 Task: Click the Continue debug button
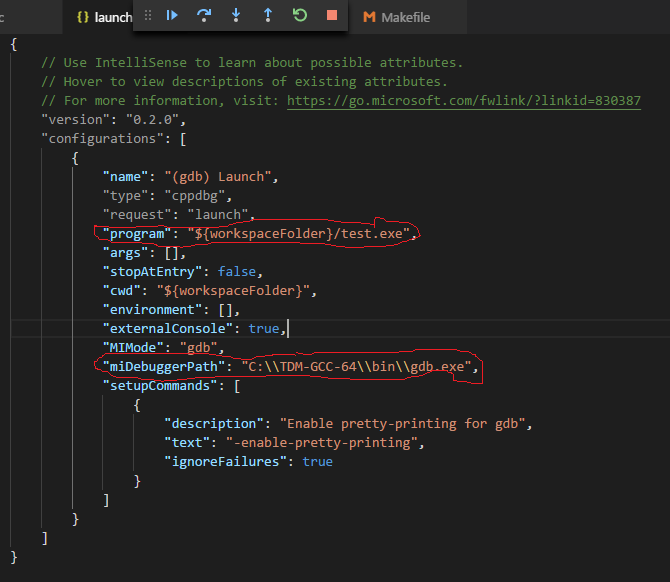pos(172,16)
